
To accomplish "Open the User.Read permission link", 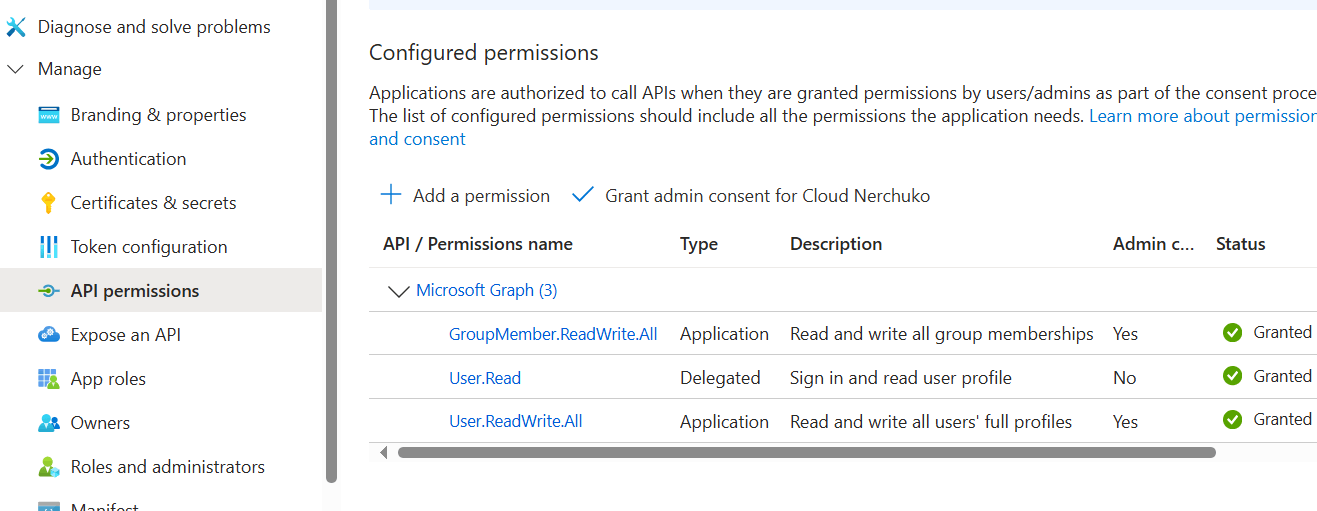I will (485, 378).
